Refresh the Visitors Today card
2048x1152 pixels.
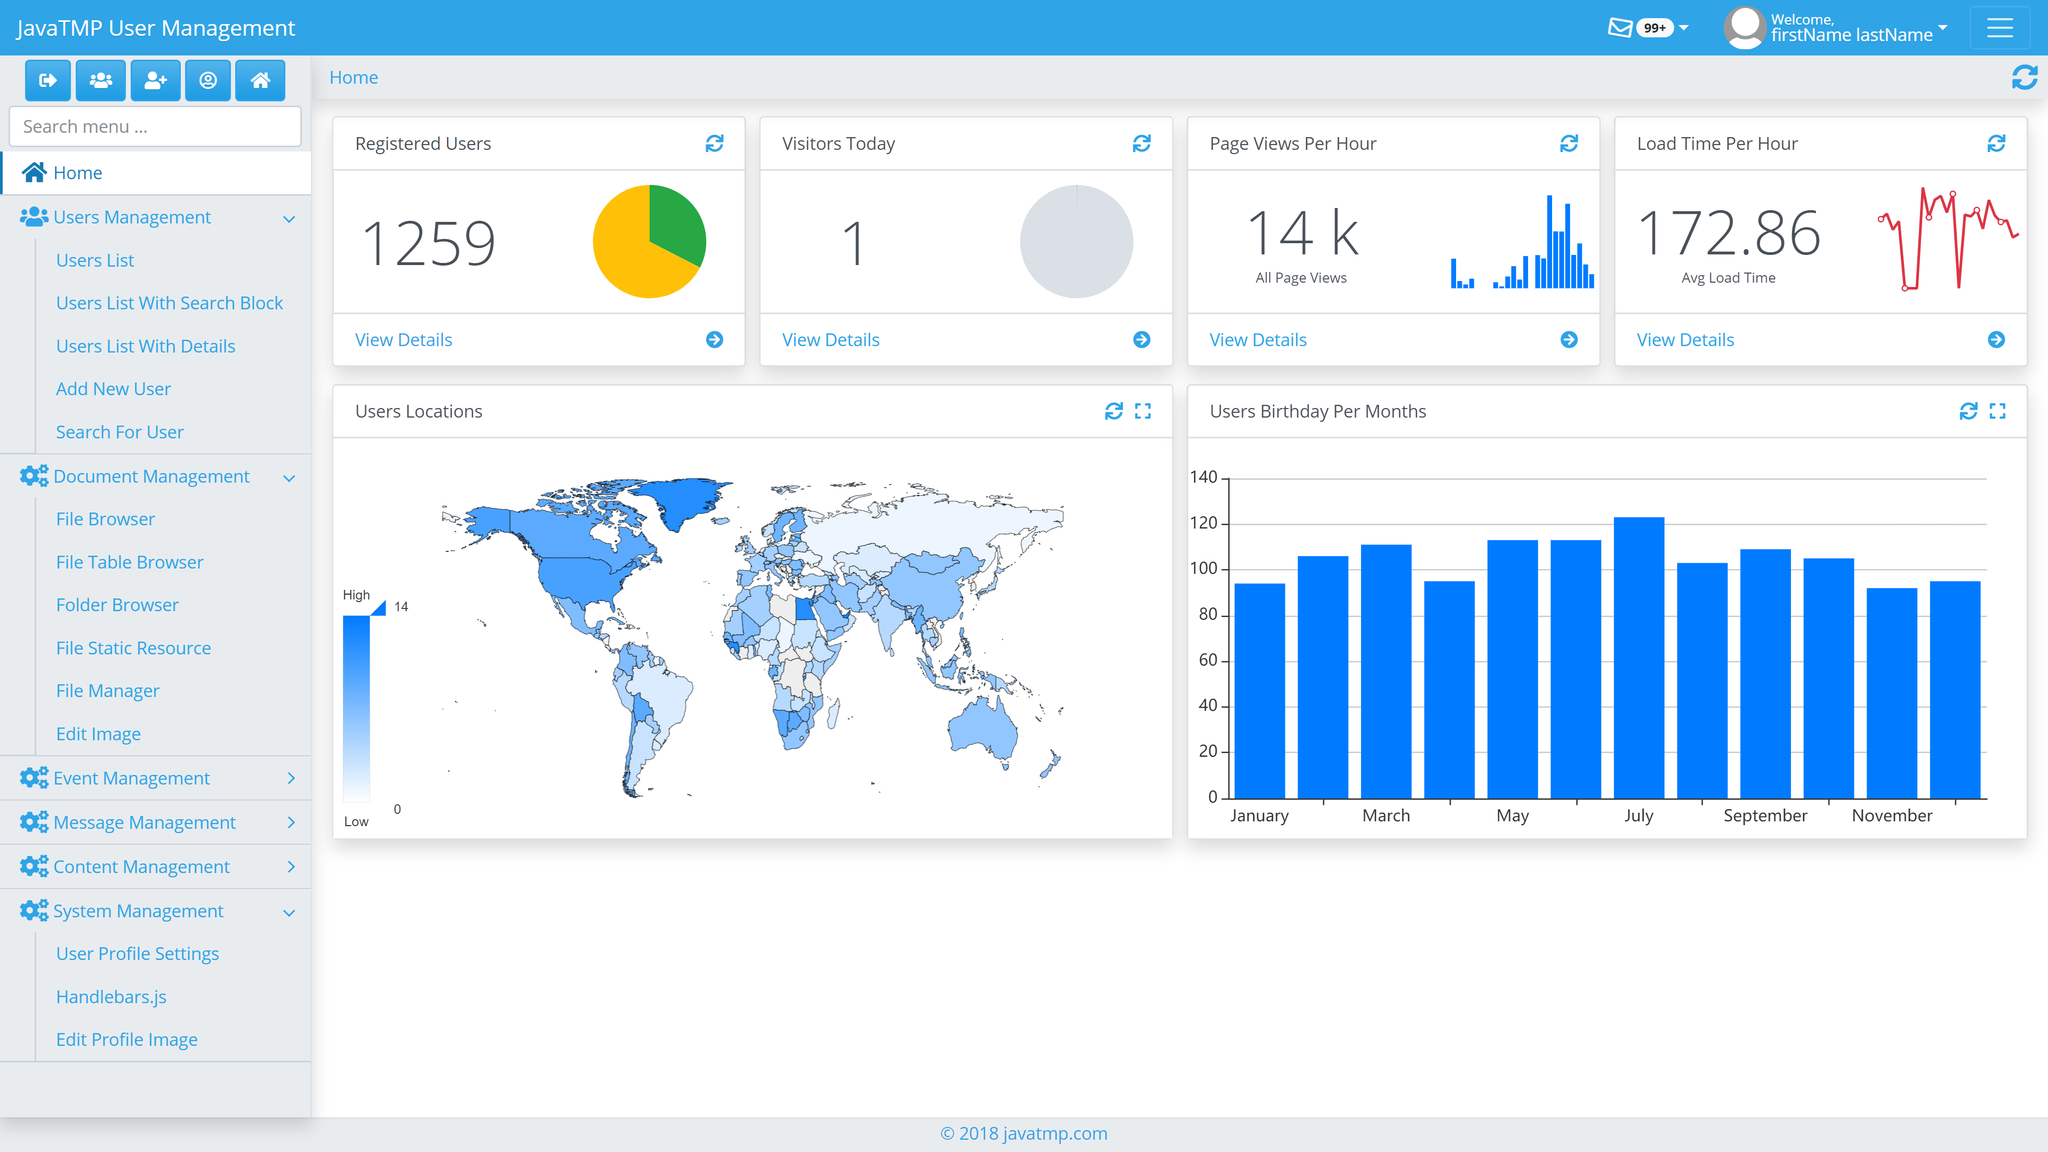1141,143
